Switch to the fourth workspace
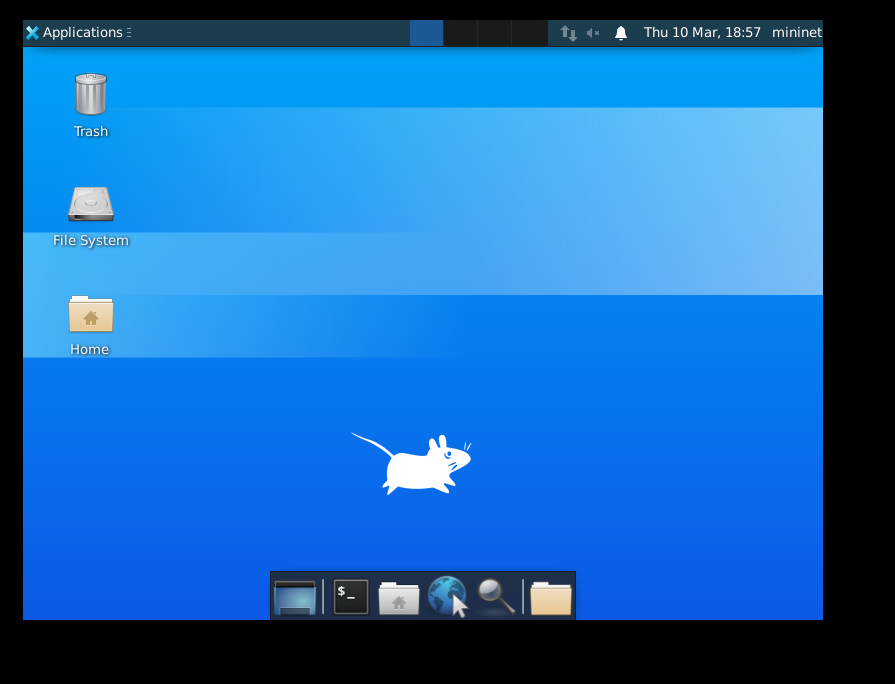This screenshot has height=684, width=895. [529, 33]
